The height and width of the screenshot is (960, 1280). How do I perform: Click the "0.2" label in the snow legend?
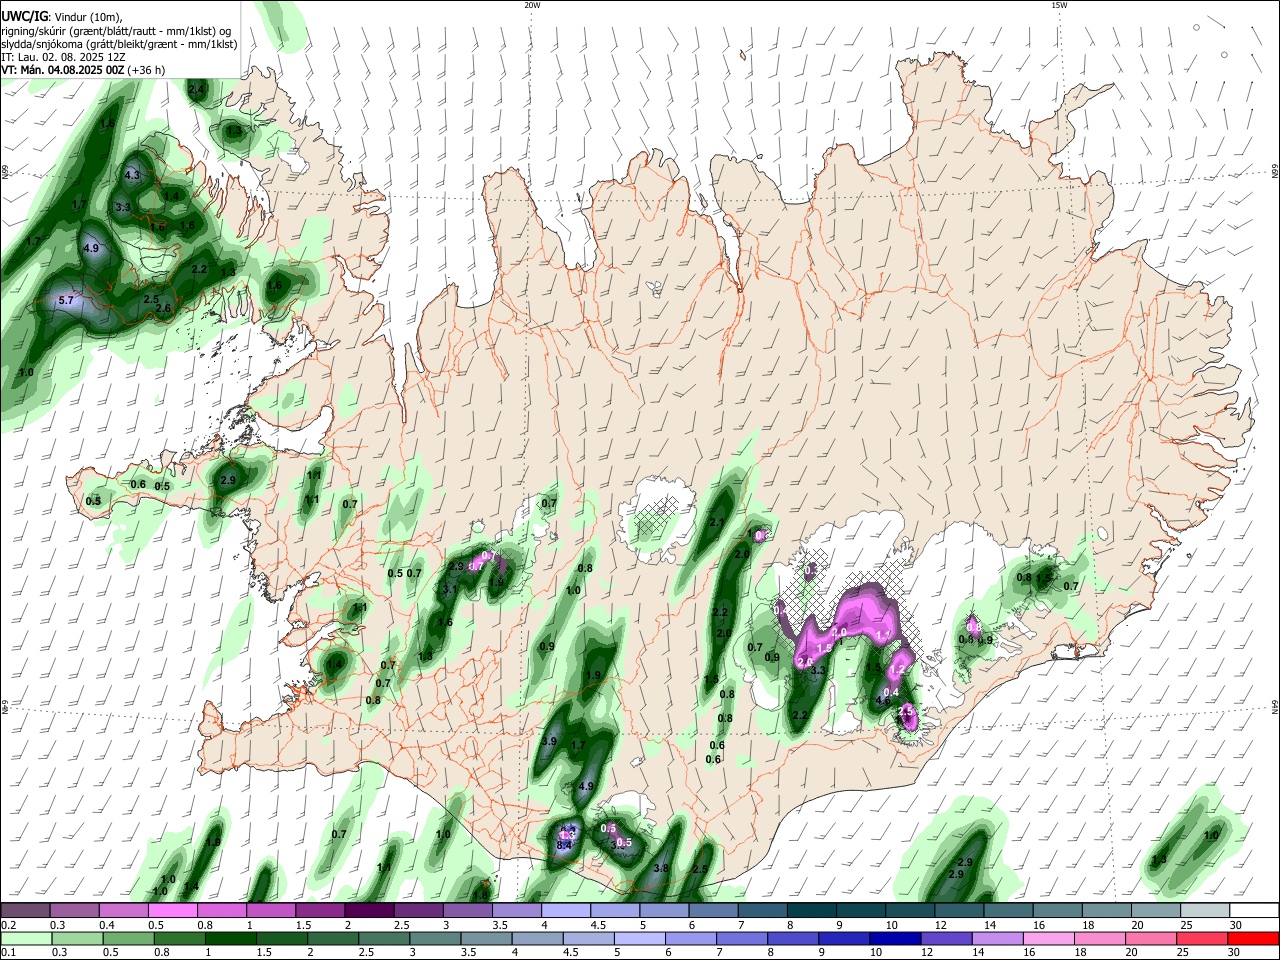(x=9, y=925)
